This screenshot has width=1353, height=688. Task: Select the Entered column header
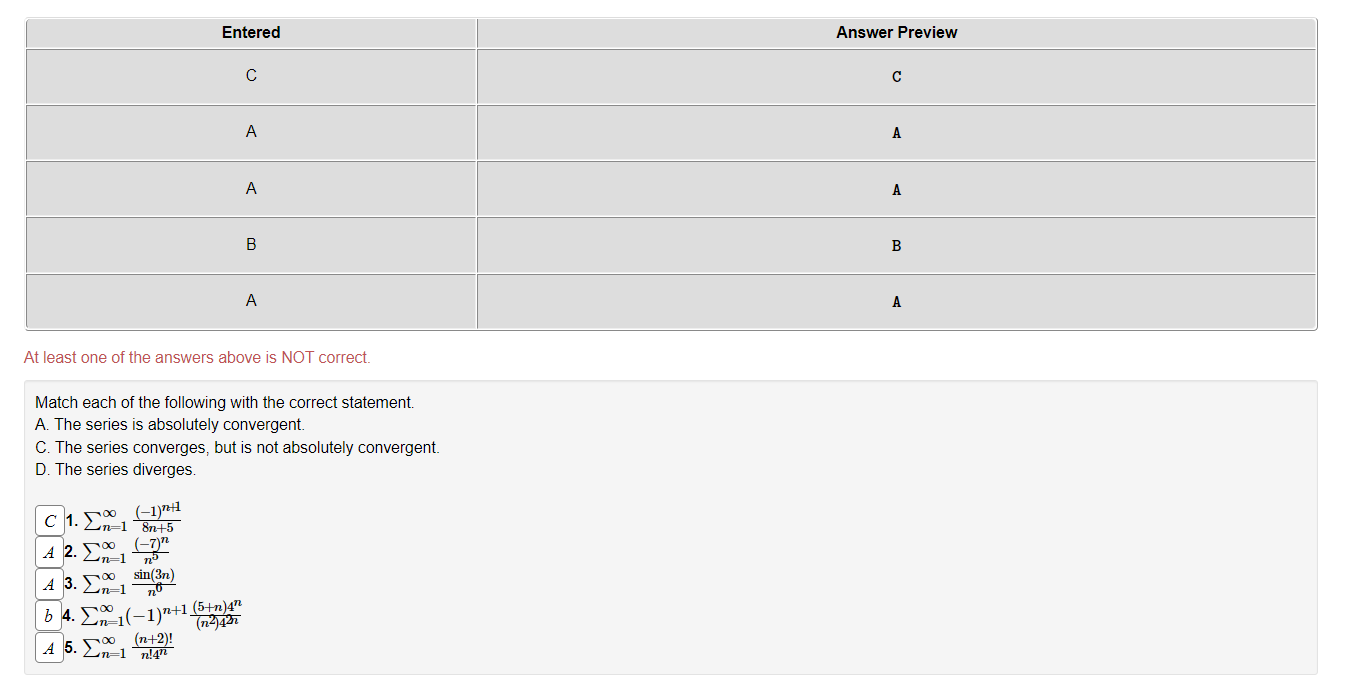250,32
